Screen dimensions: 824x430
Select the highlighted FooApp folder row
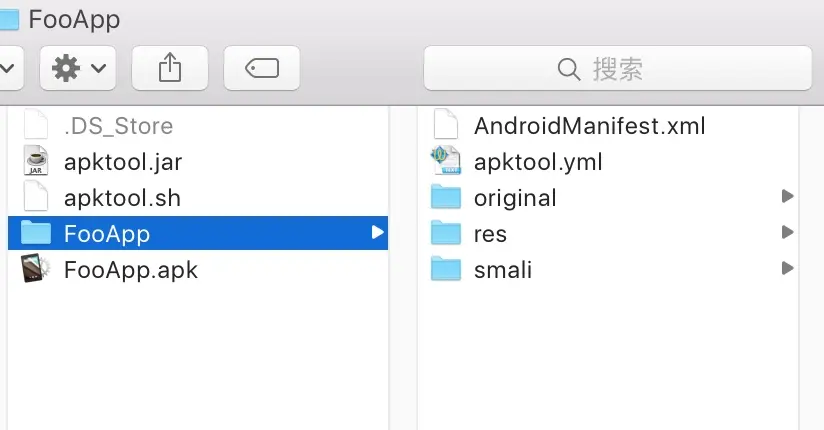198,233
